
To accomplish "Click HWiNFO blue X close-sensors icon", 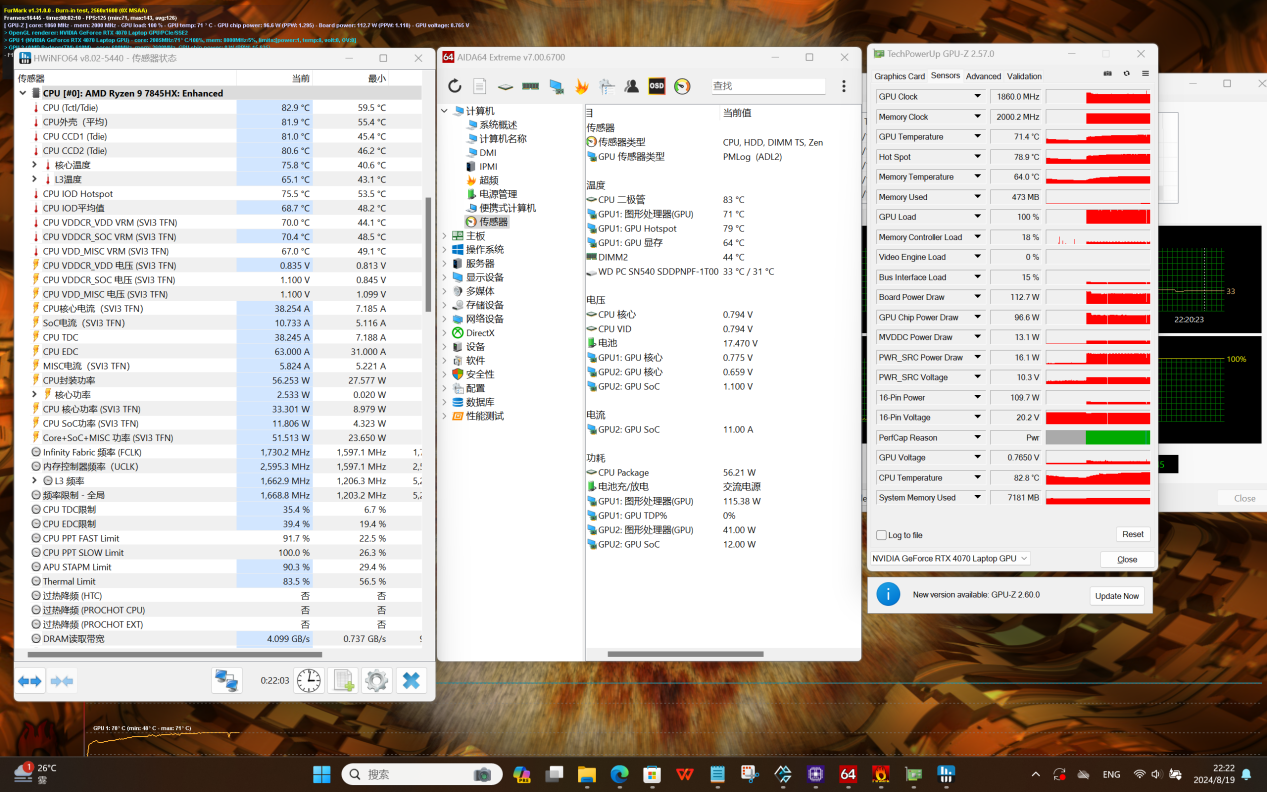I will pyautogui.click(x=410, y=681).
